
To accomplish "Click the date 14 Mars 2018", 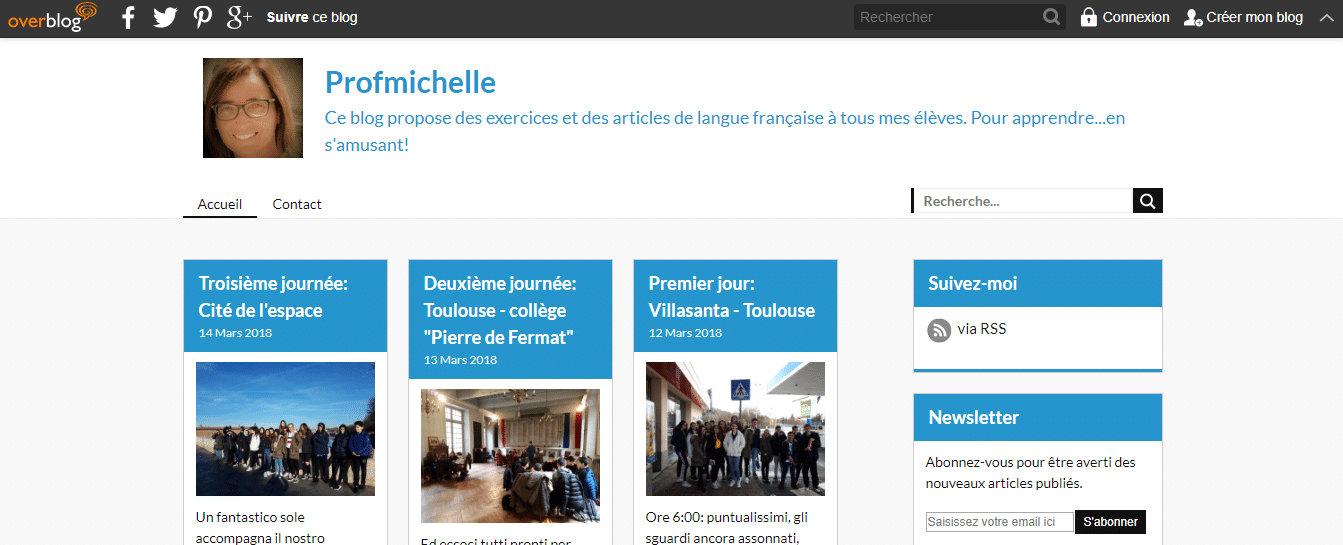I will (x=235, y=333).
